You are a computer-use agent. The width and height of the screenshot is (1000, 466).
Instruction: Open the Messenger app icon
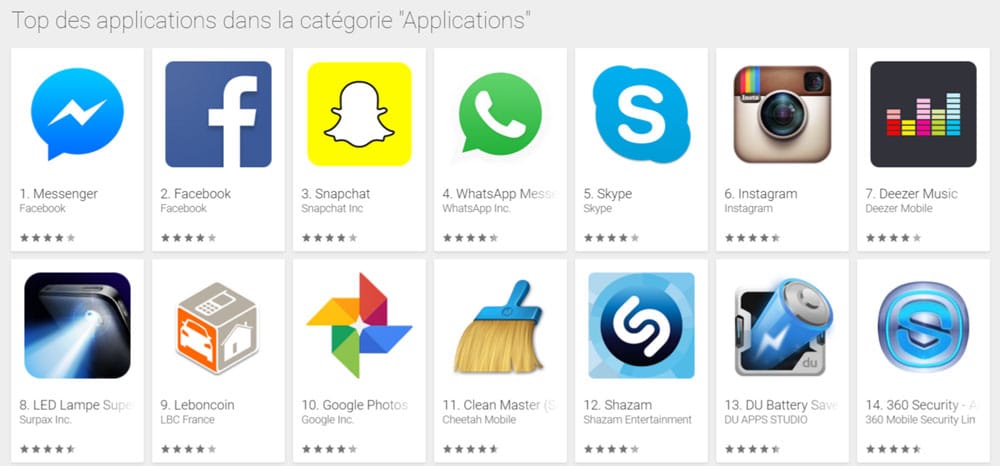pos(77,114)
